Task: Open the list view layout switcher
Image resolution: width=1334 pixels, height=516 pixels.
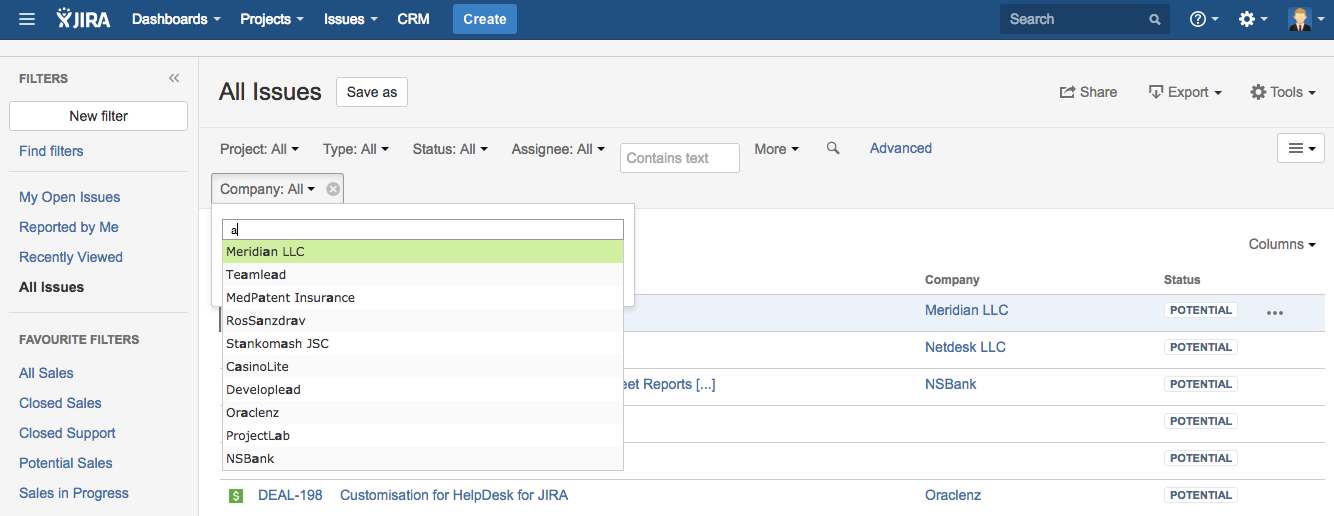Action: click(1300, 148)
